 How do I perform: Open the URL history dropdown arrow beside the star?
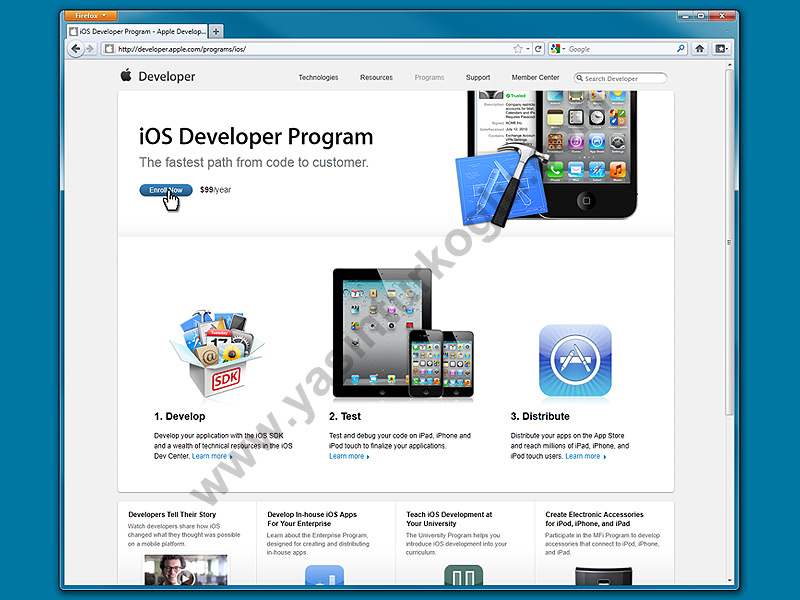tap(528, 49)
